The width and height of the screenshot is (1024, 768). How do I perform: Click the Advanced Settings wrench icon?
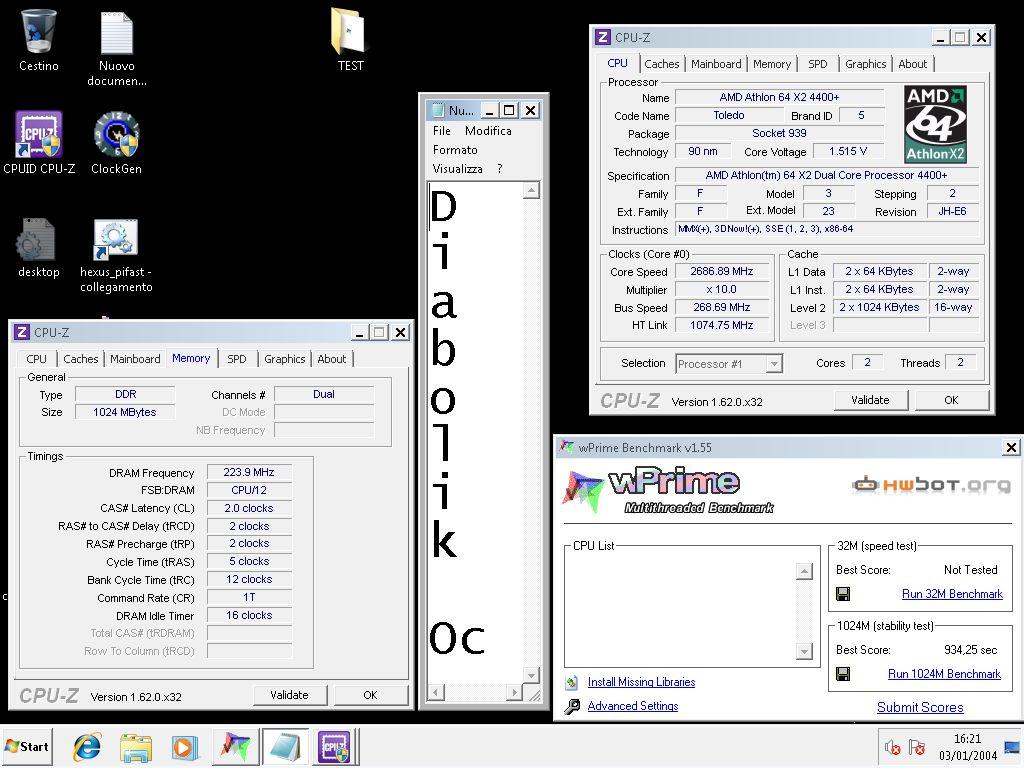coord(572,707)
